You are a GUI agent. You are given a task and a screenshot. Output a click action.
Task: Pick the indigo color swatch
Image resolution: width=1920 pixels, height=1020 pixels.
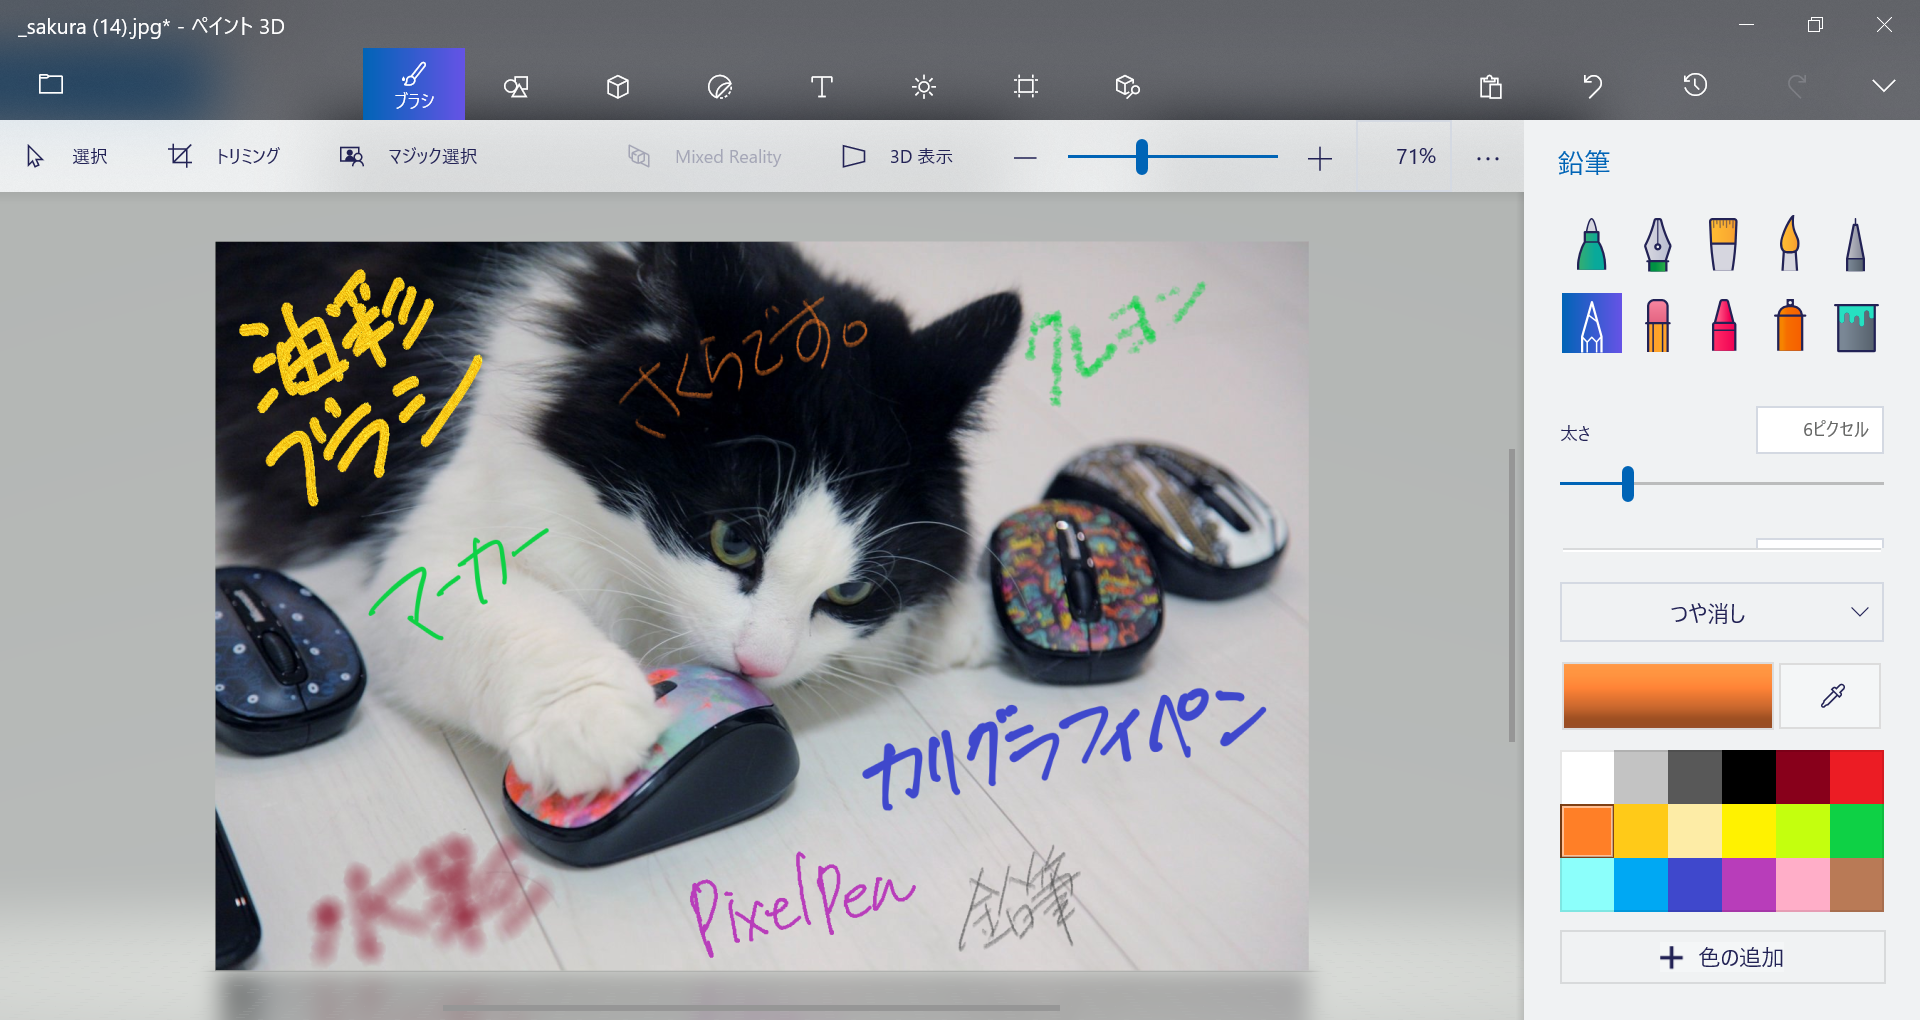[x=1695, y=885]
